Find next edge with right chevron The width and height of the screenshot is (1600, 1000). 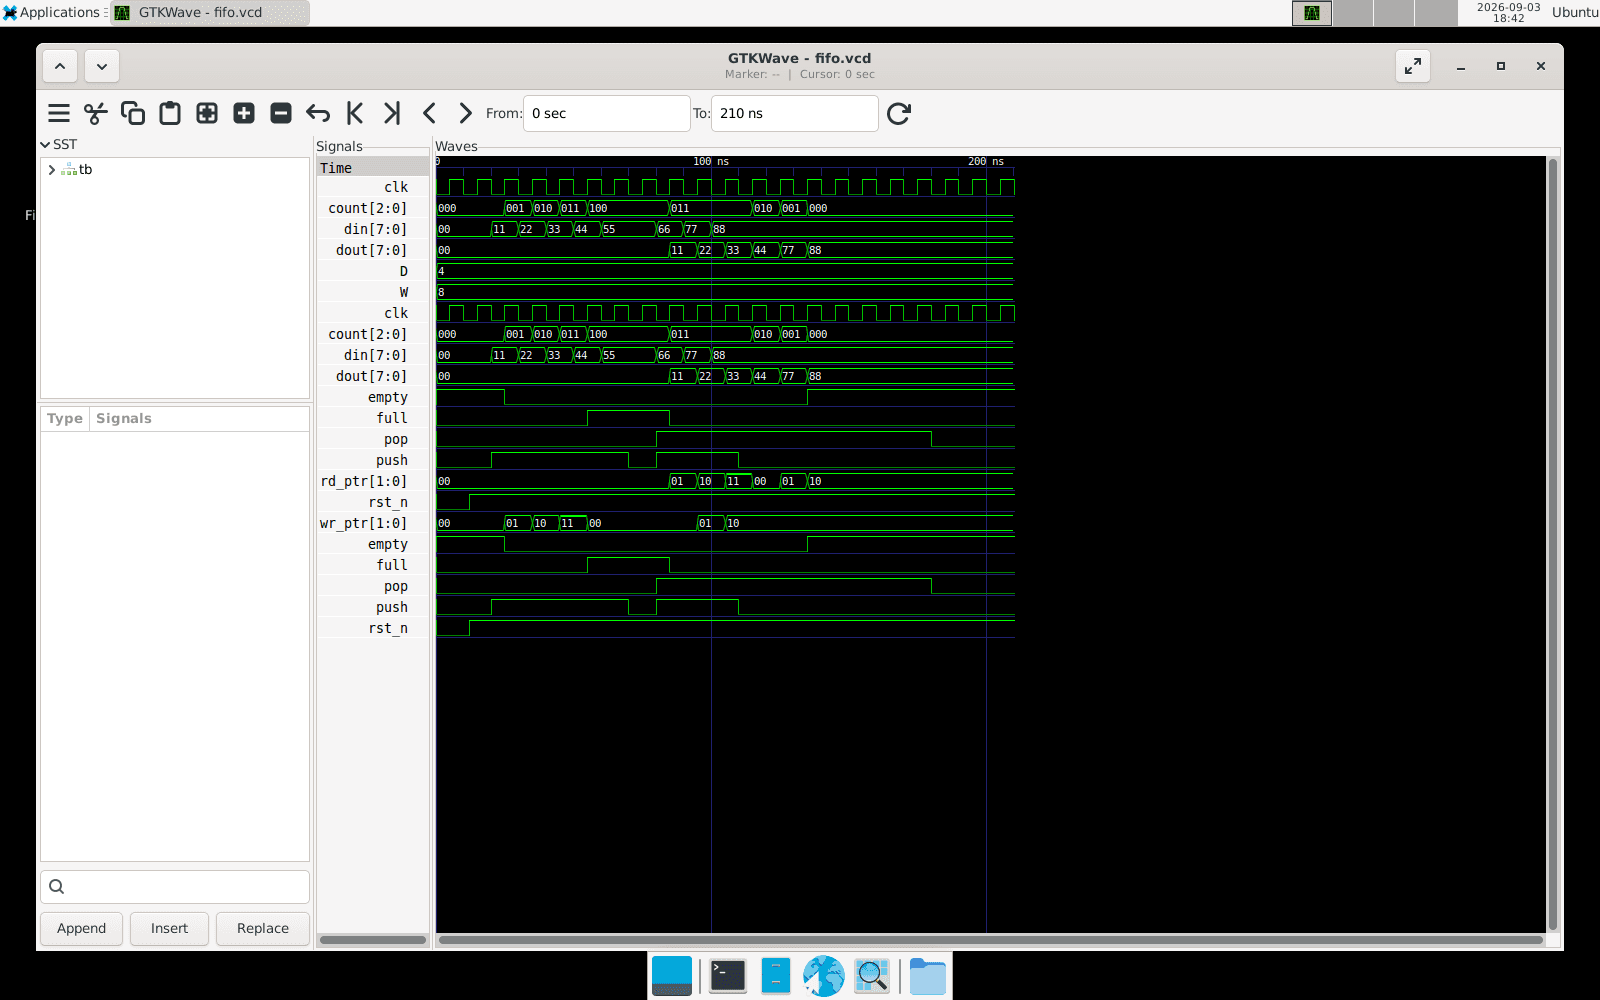pos(466,113)
